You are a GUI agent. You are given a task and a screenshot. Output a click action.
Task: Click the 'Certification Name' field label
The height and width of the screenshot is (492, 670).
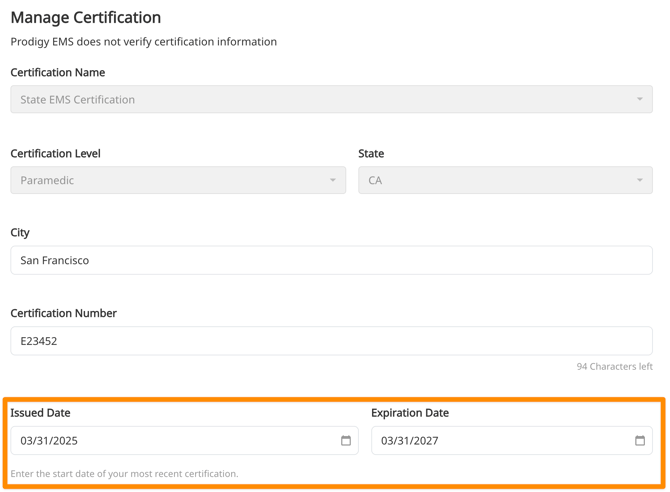click(57, 72)
